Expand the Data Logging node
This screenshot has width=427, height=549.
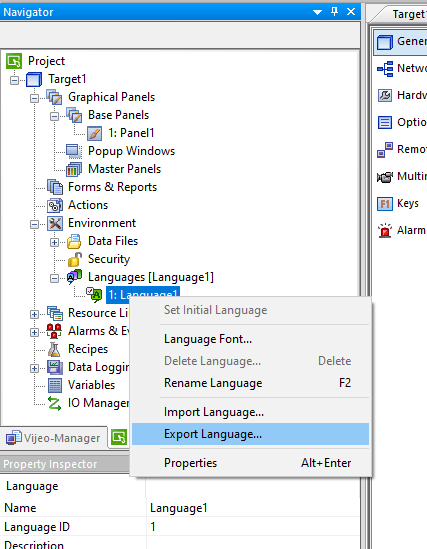coord(34,368)
